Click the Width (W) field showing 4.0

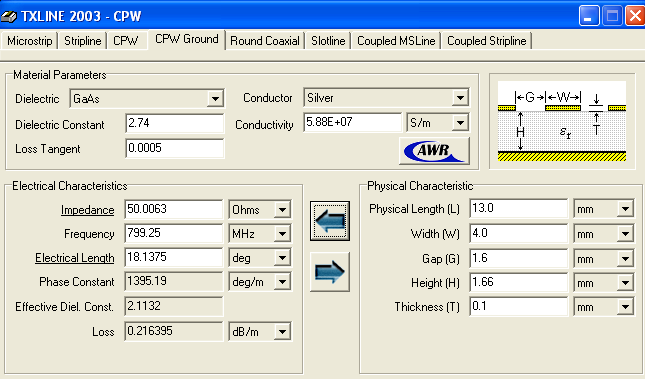pyautogui.click(x=518, y=233)
